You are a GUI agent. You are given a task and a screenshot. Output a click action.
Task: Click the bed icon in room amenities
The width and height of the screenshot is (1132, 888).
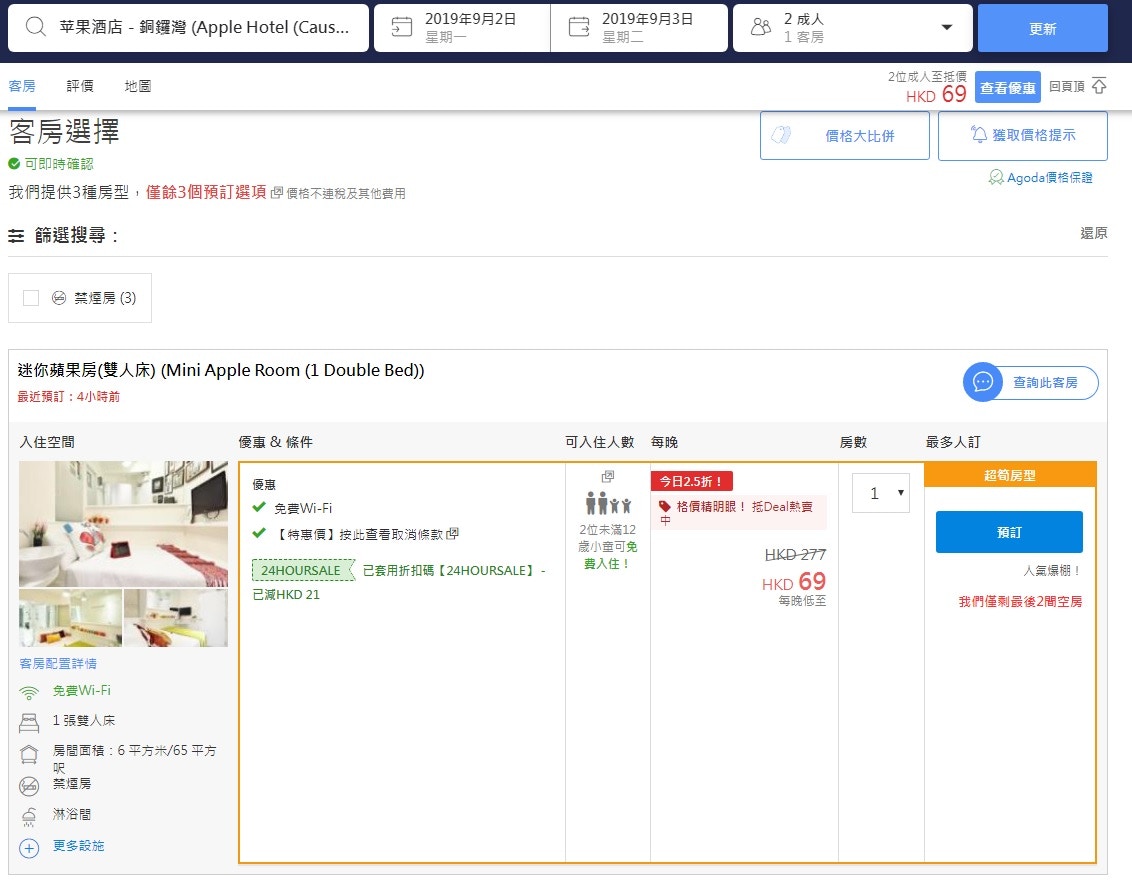pyautogui.click(x=29, y=722)
